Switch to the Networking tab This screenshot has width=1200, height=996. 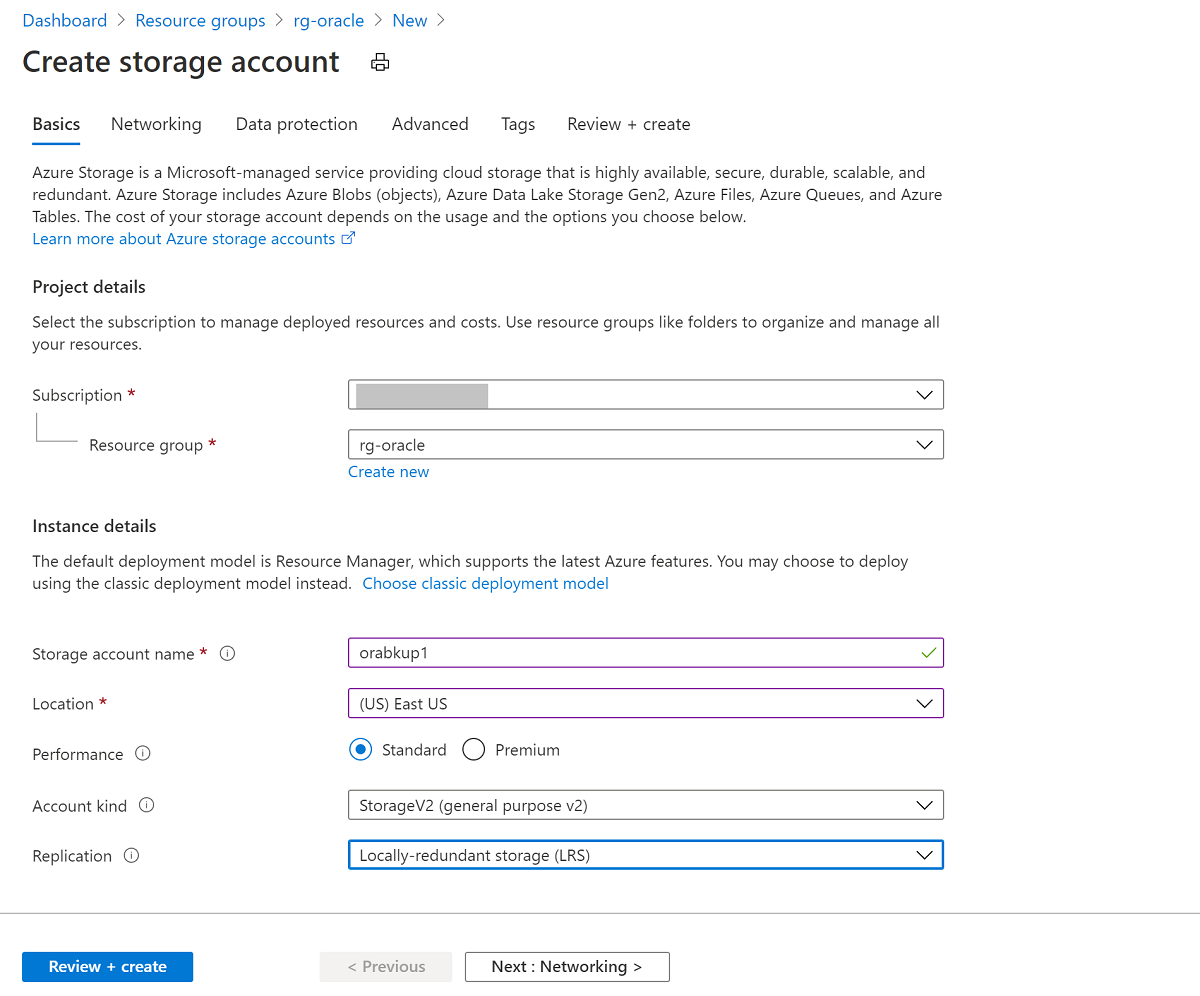pyautogui.click(x=156, y=124)
